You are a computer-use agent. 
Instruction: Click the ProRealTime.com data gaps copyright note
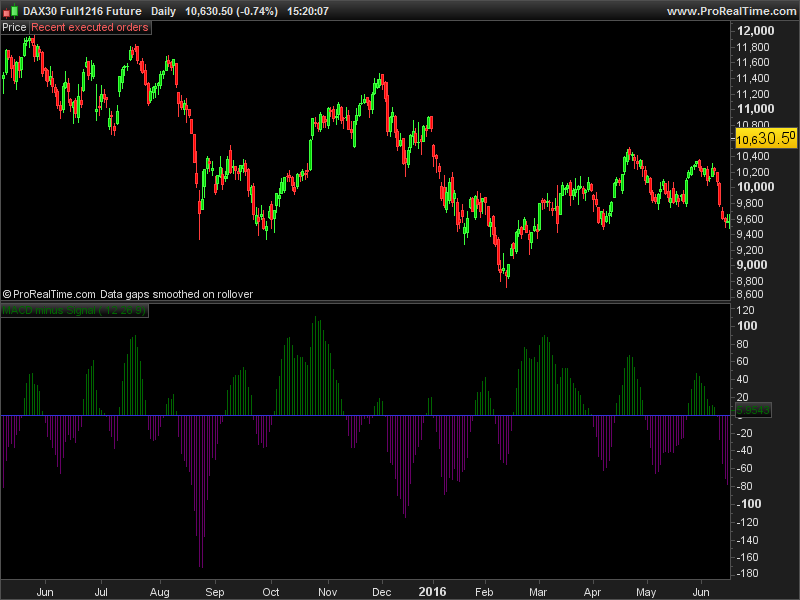point(128,294)
